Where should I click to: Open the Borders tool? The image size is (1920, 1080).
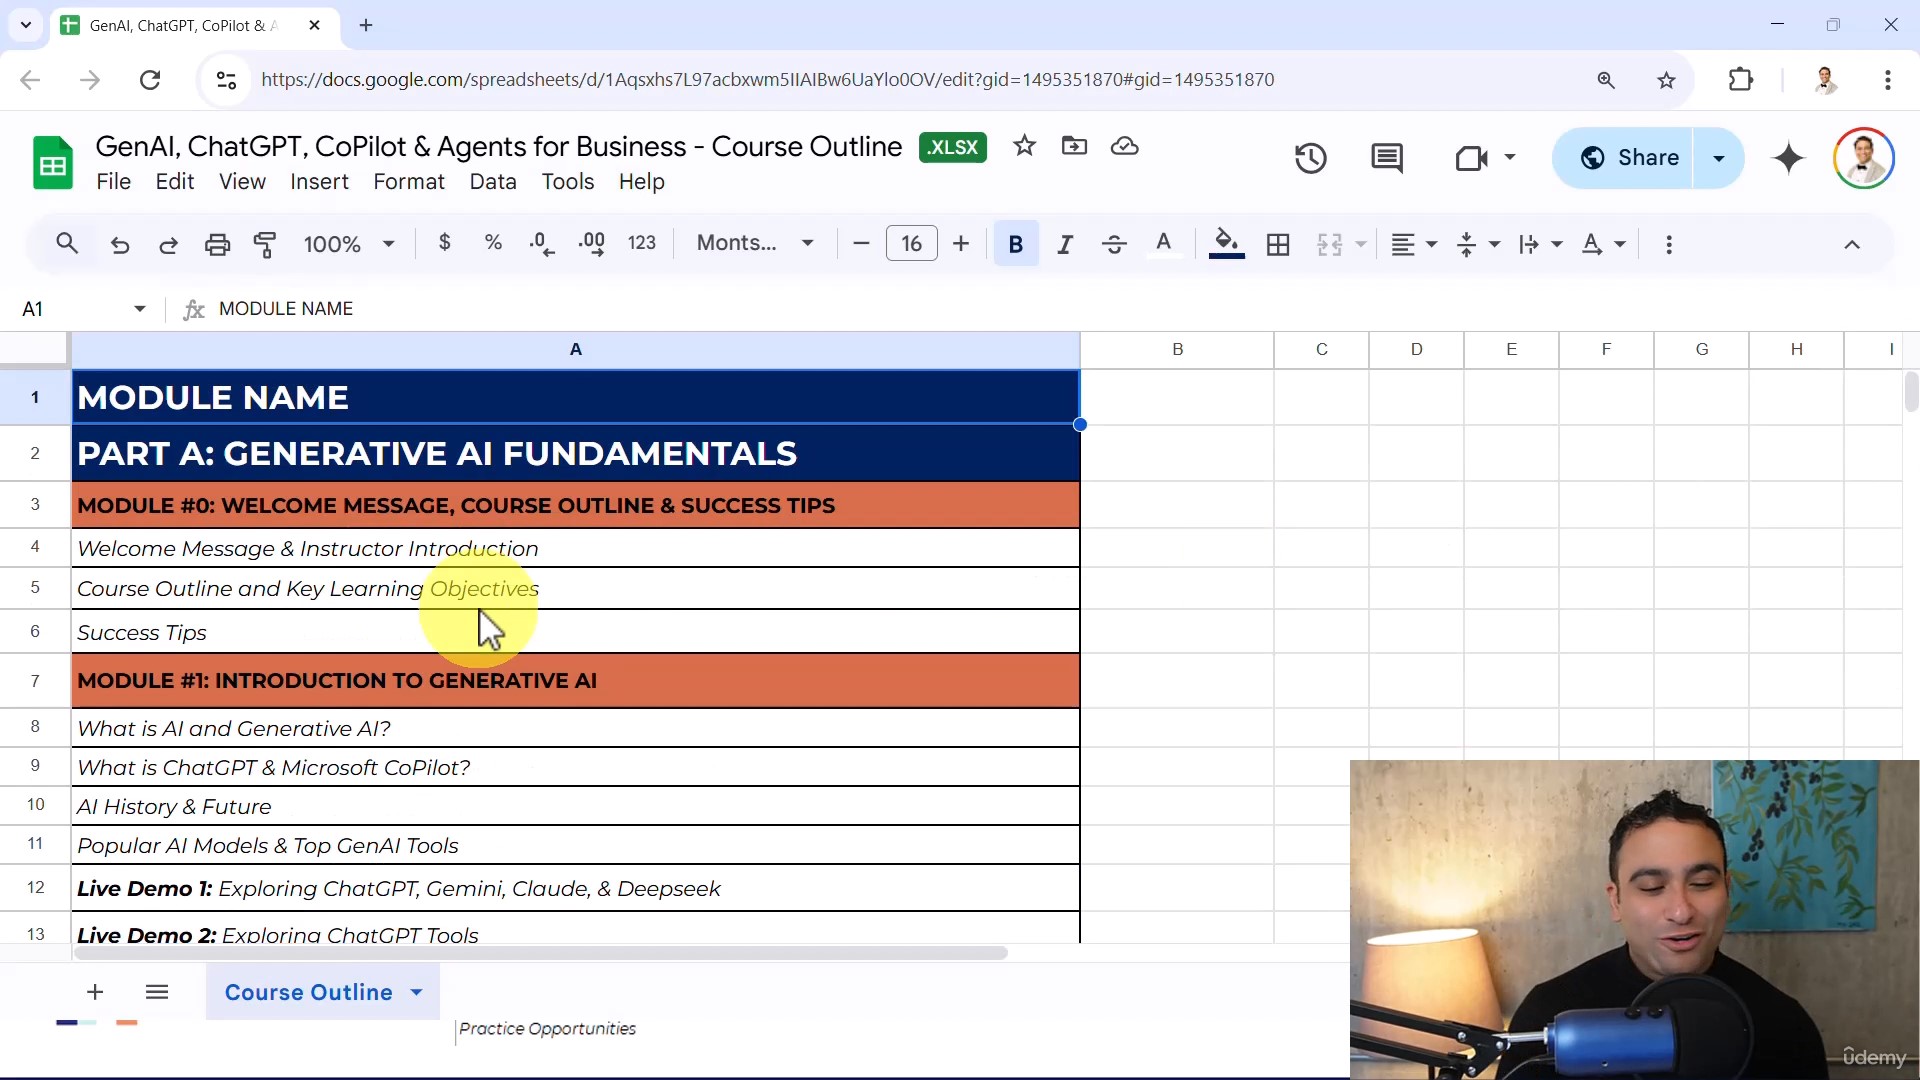coord(1278,245)
